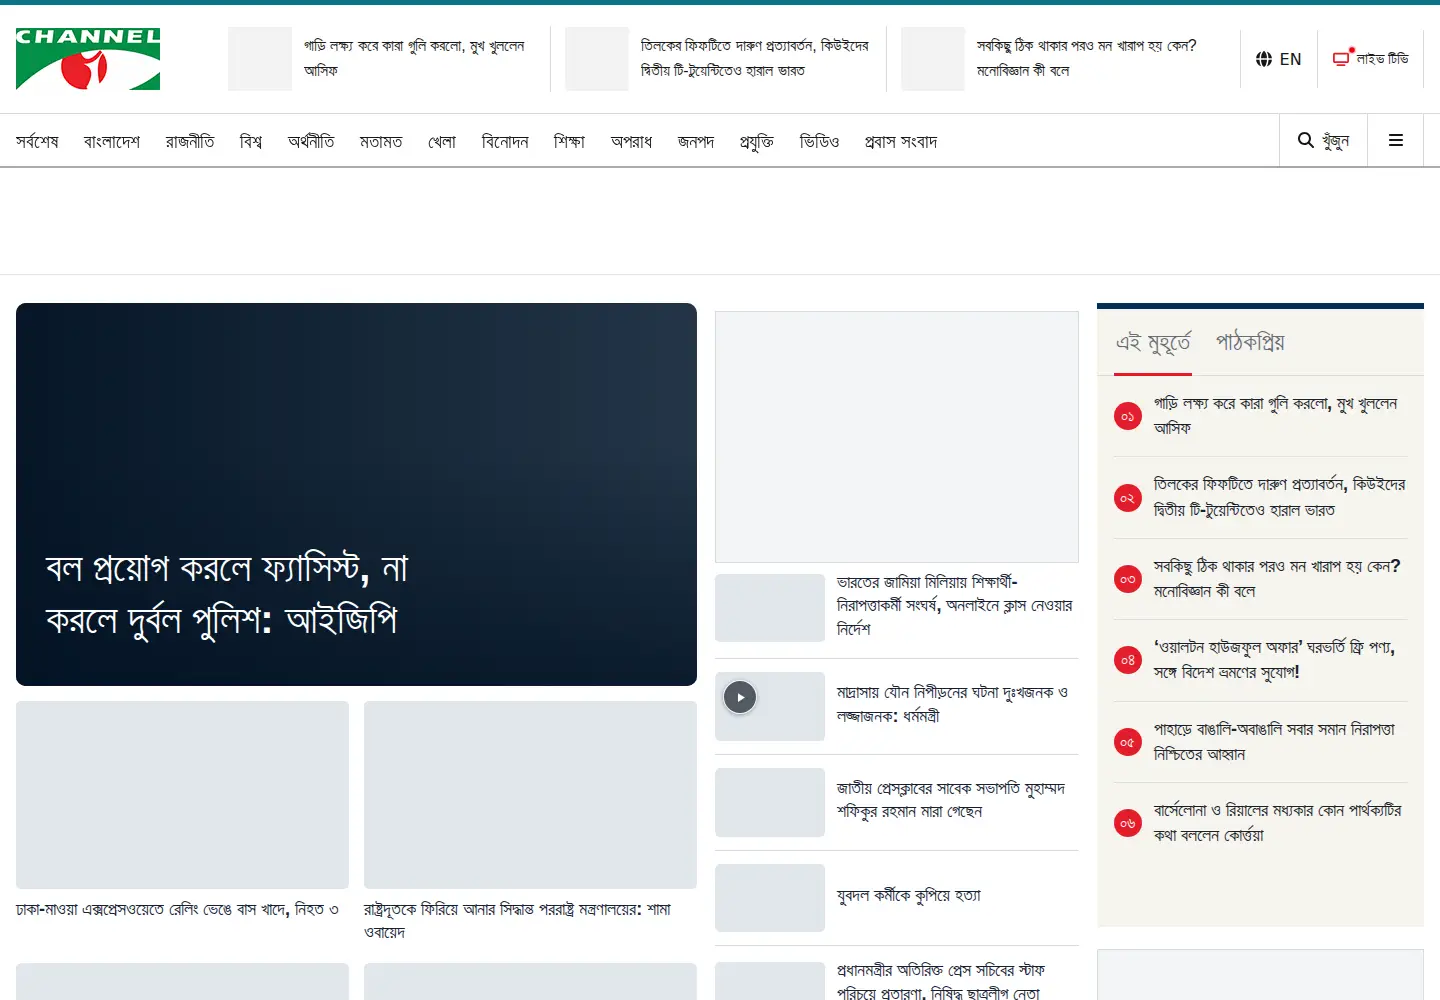Screen dimensions: 1440x1000
Task: Open sidebar item ০২ তিলকের ফিফটিতে
Action: 1279,497
